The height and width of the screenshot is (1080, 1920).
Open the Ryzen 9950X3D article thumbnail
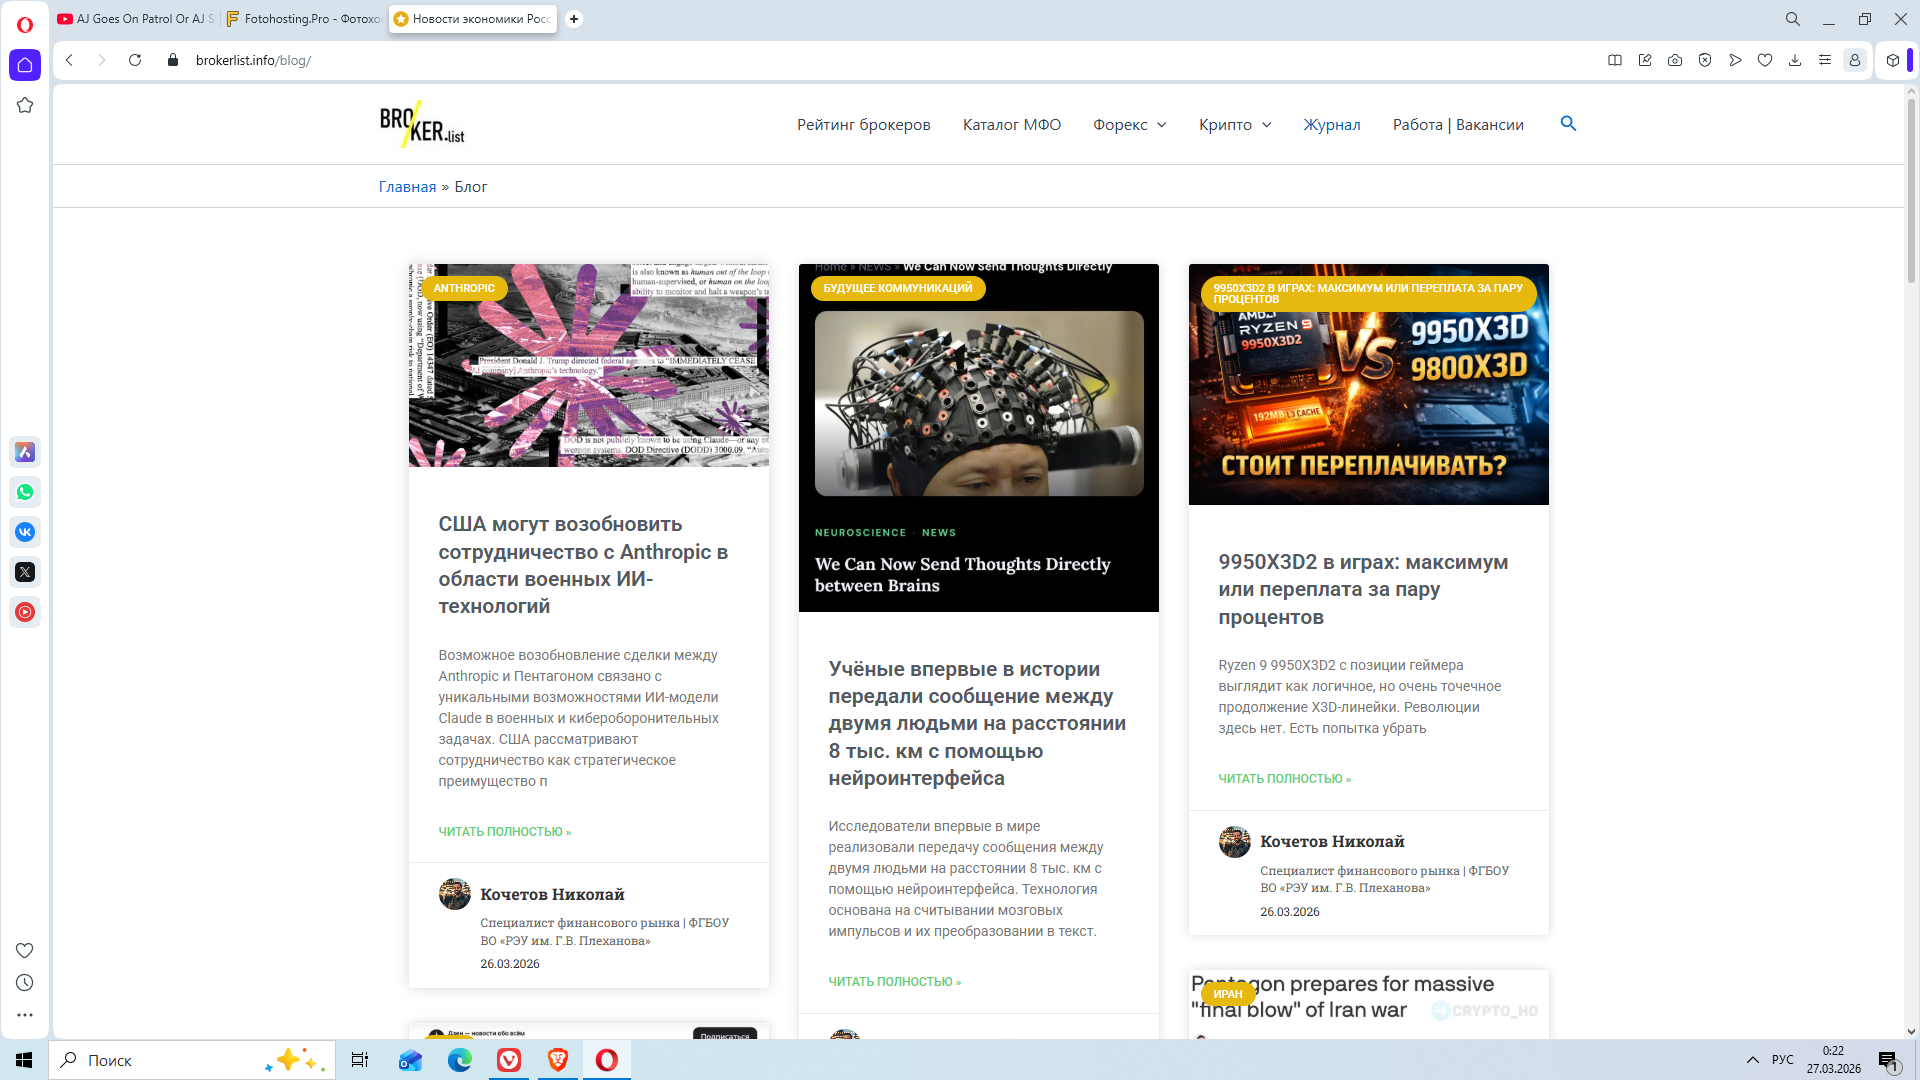click(x=1368, y=385)
